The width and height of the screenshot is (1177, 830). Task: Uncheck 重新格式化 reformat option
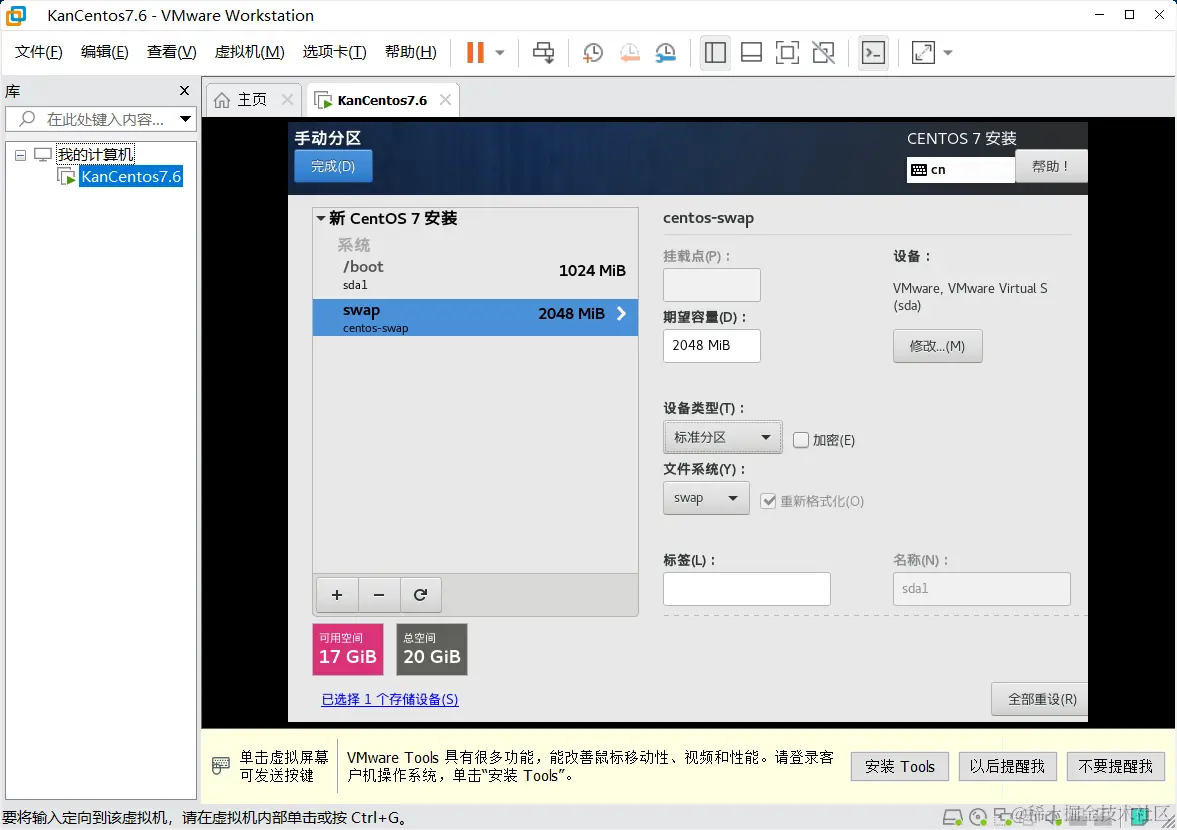pos(768,501)
